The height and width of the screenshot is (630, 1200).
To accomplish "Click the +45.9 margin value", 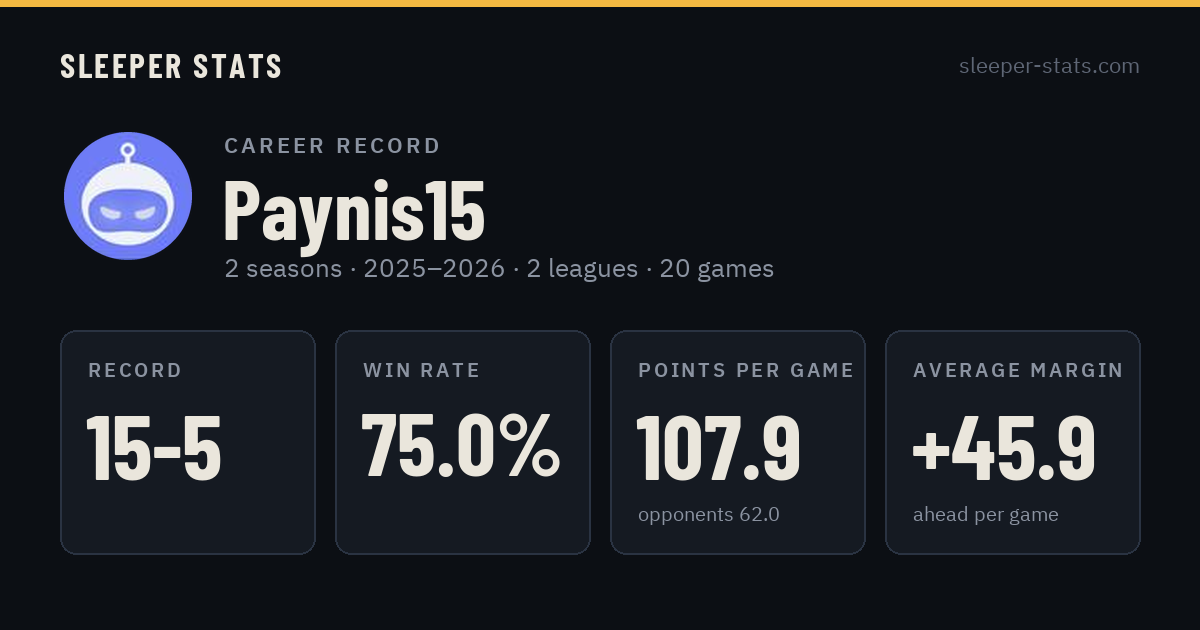I will (1004, 446).
